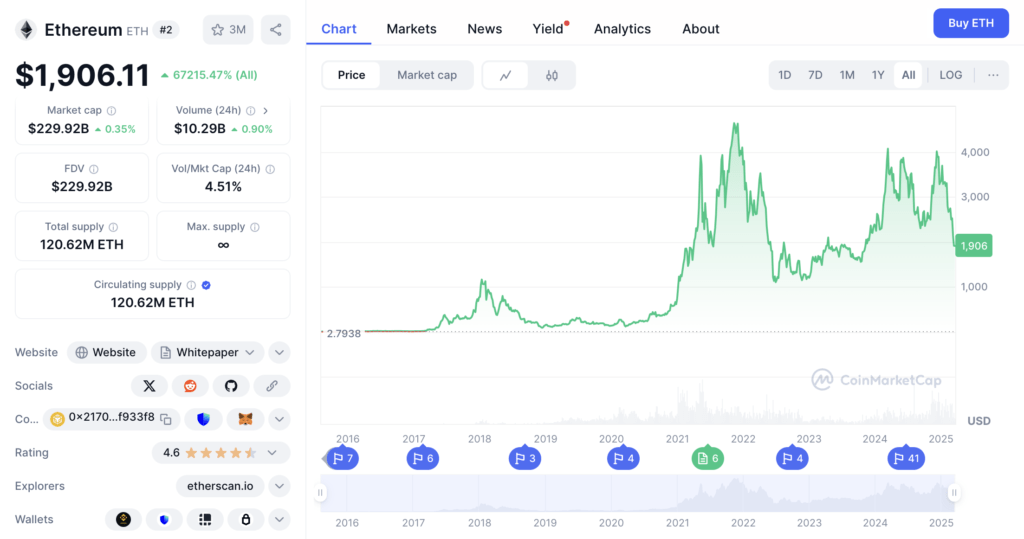Set chart range to 1M
The width and height of the screenshot is (1024, 539).
(847, 75)
